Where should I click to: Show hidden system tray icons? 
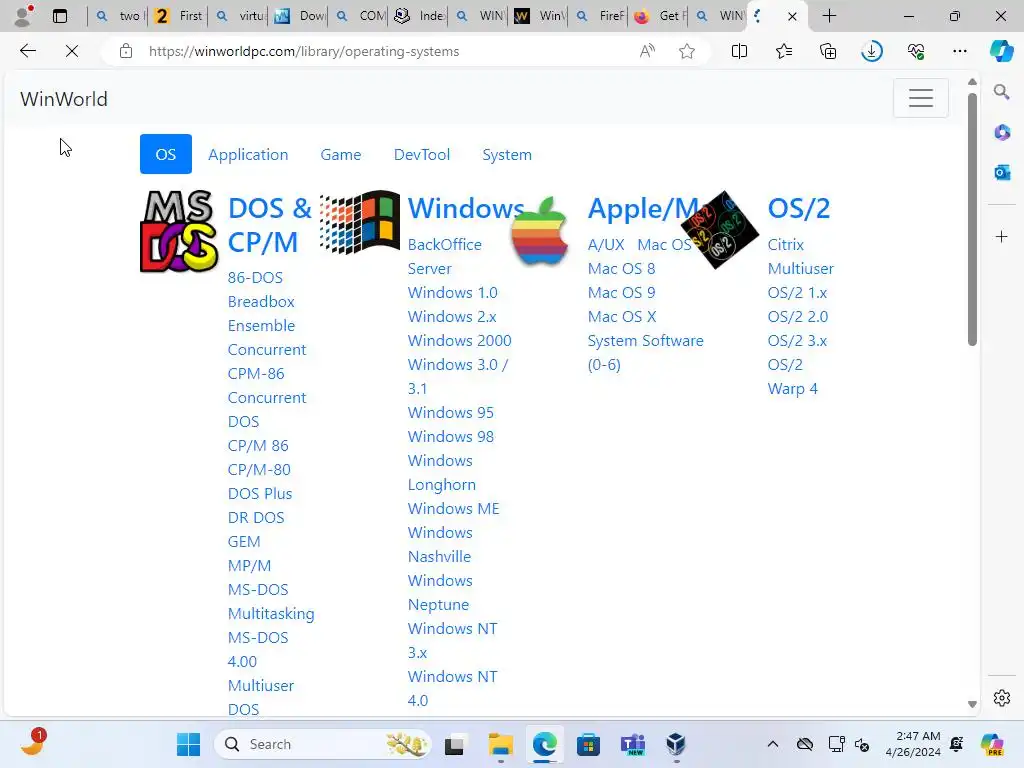pyautogui.click(x=773, y=744)
